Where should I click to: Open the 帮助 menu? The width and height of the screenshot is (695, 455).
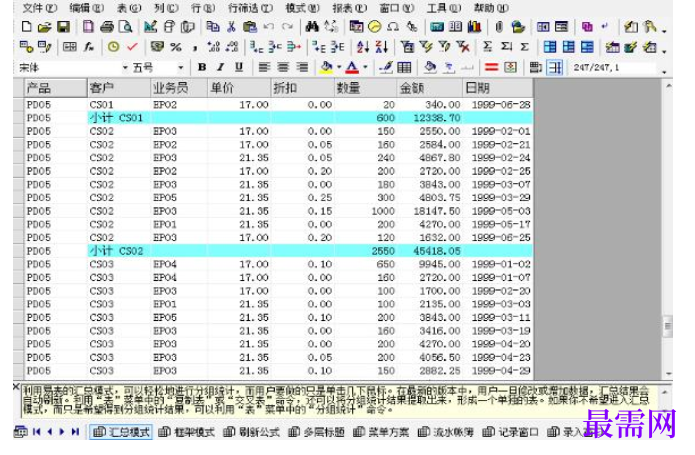pos(491,8)
